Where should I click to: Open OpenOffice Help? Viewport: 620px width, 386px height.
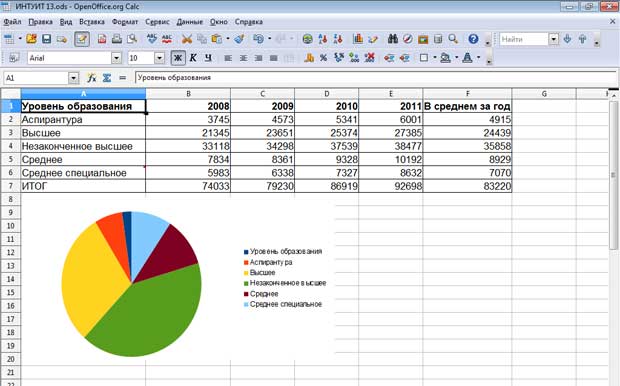tap(473, 39)
